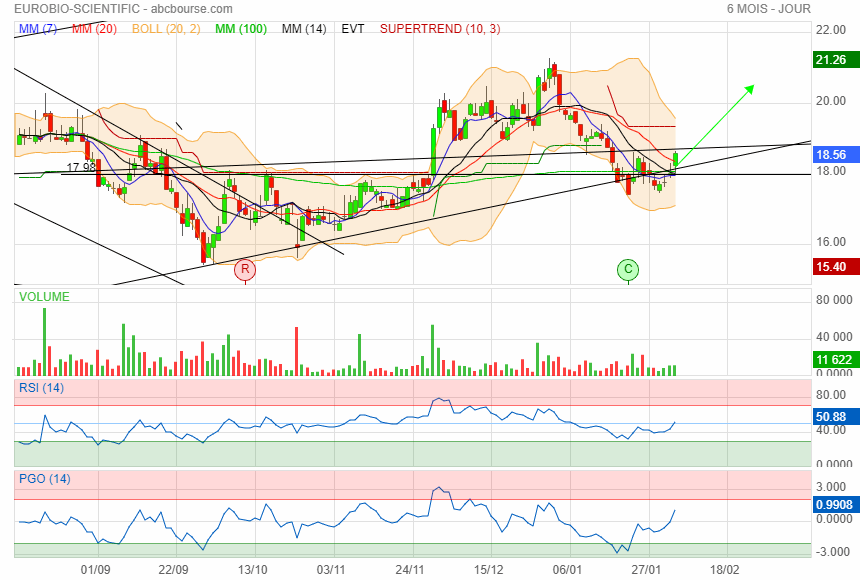Select the MM (100) legend label
The height and width of the screenshot is (580, 860).
[x=241, y=29]
